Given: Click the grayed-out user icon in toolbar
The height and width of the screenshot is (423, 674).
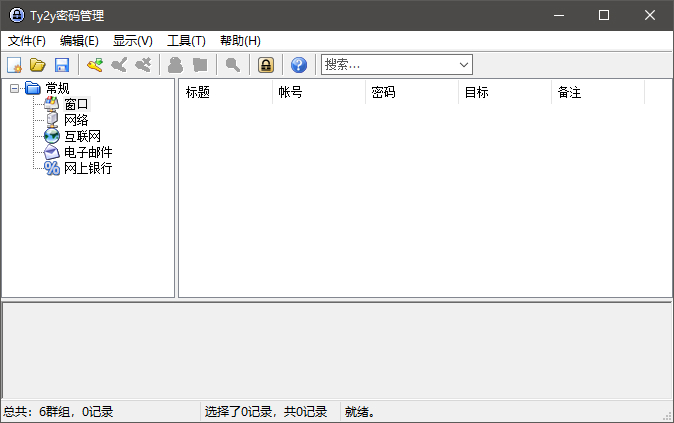Looking at the screenshot, I should coord(175,65).
